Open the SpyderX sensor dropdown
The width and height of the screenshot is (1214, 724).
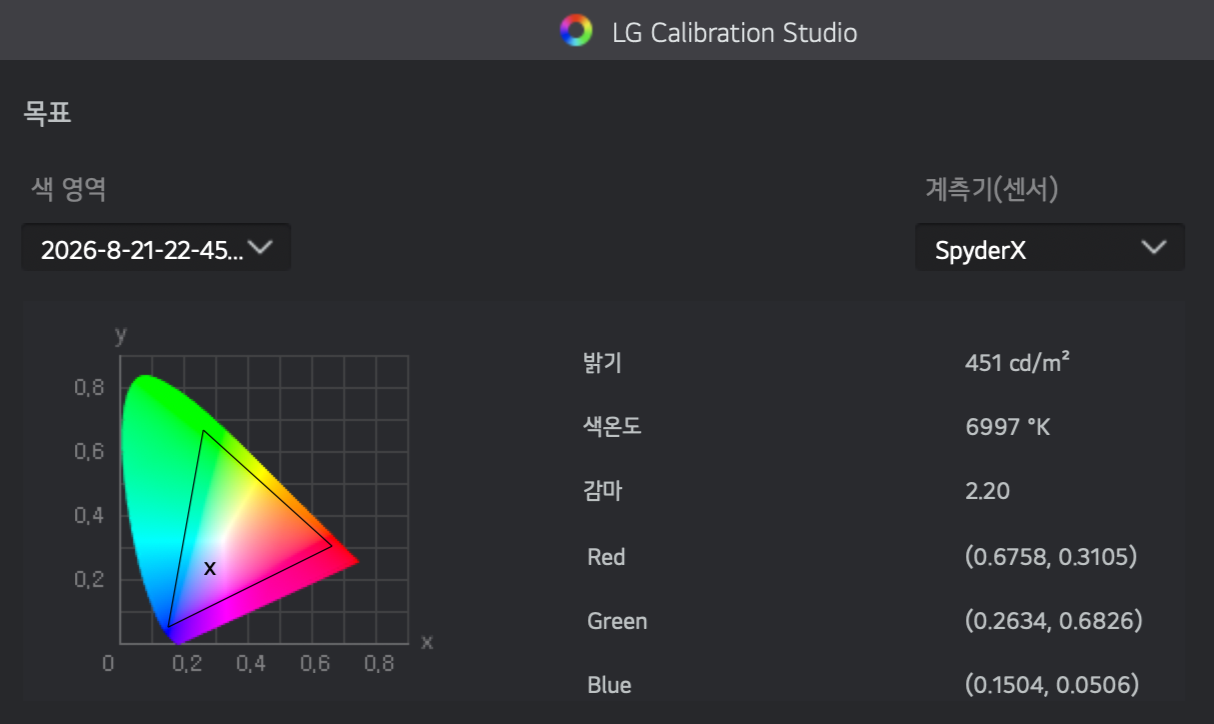tap(1050, 247)
